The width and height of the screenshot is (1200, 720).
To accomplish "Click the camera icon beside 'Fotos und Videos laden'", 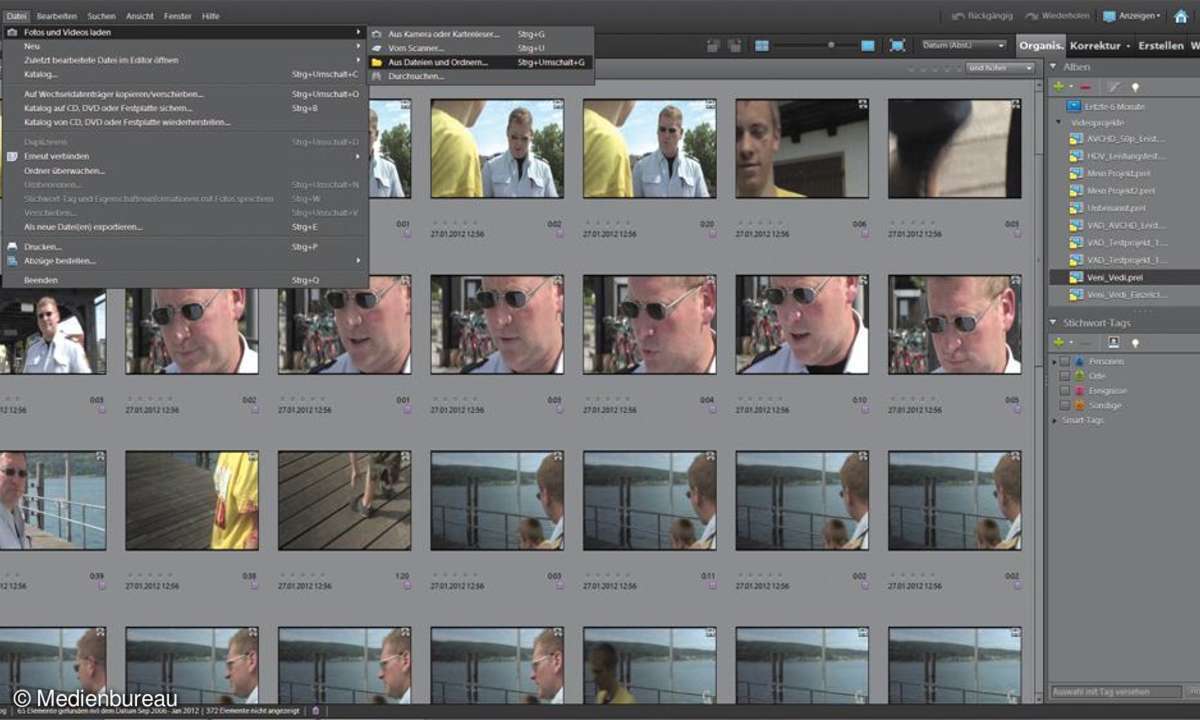I will coord(13,32).
